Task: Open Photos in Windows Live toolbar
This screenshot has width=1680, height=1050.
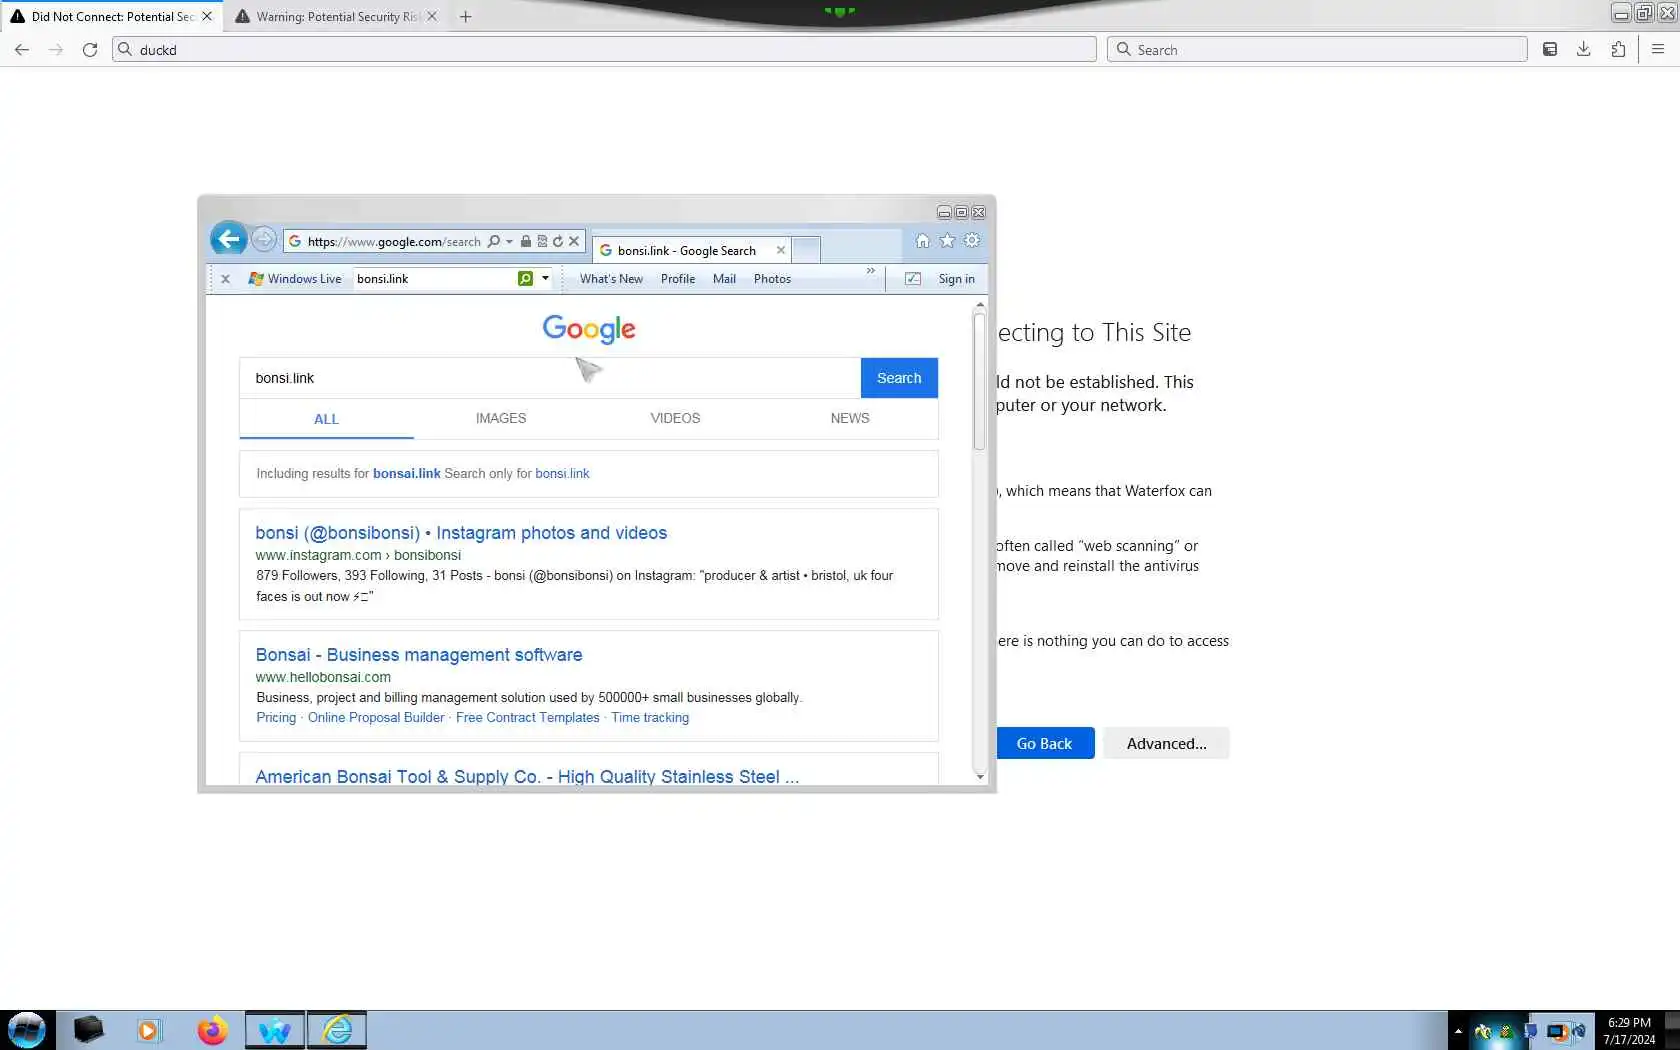Action: pos(772,279)
